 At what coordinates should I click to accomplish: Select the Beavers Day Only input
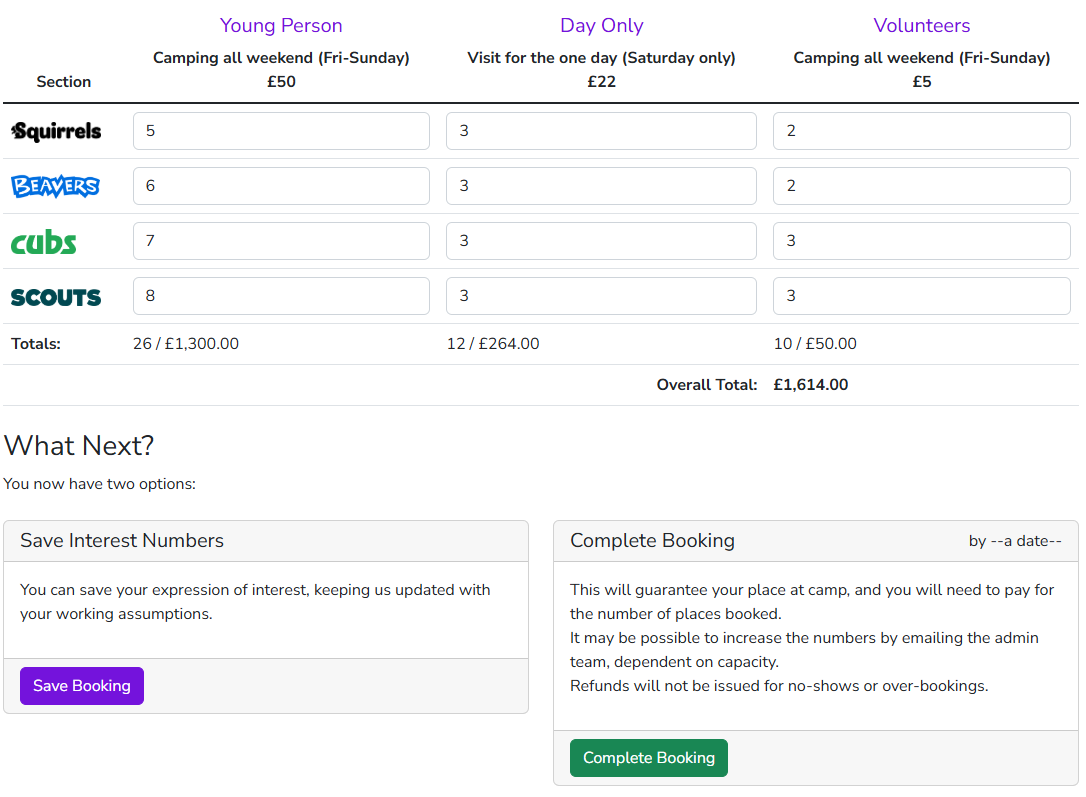tap(601, 186)
